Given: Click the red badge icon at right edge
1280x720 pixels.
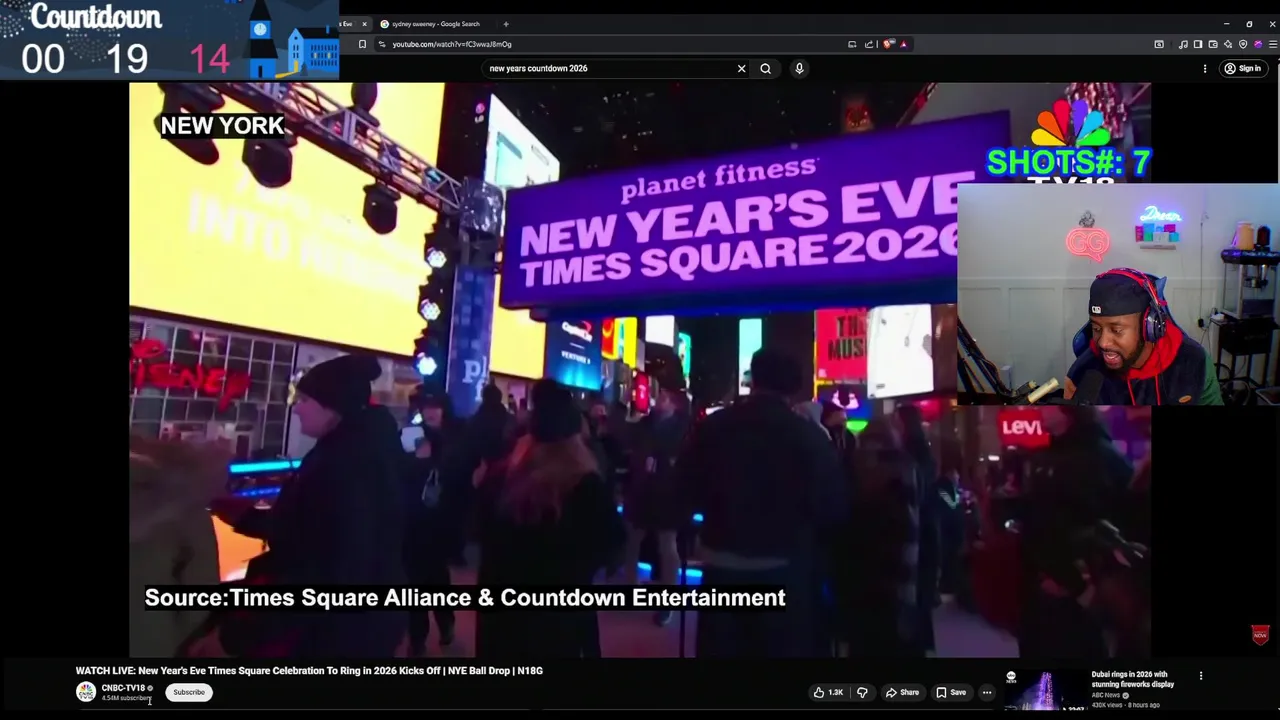Looking at the screenshot, I should pos(1260,635).
